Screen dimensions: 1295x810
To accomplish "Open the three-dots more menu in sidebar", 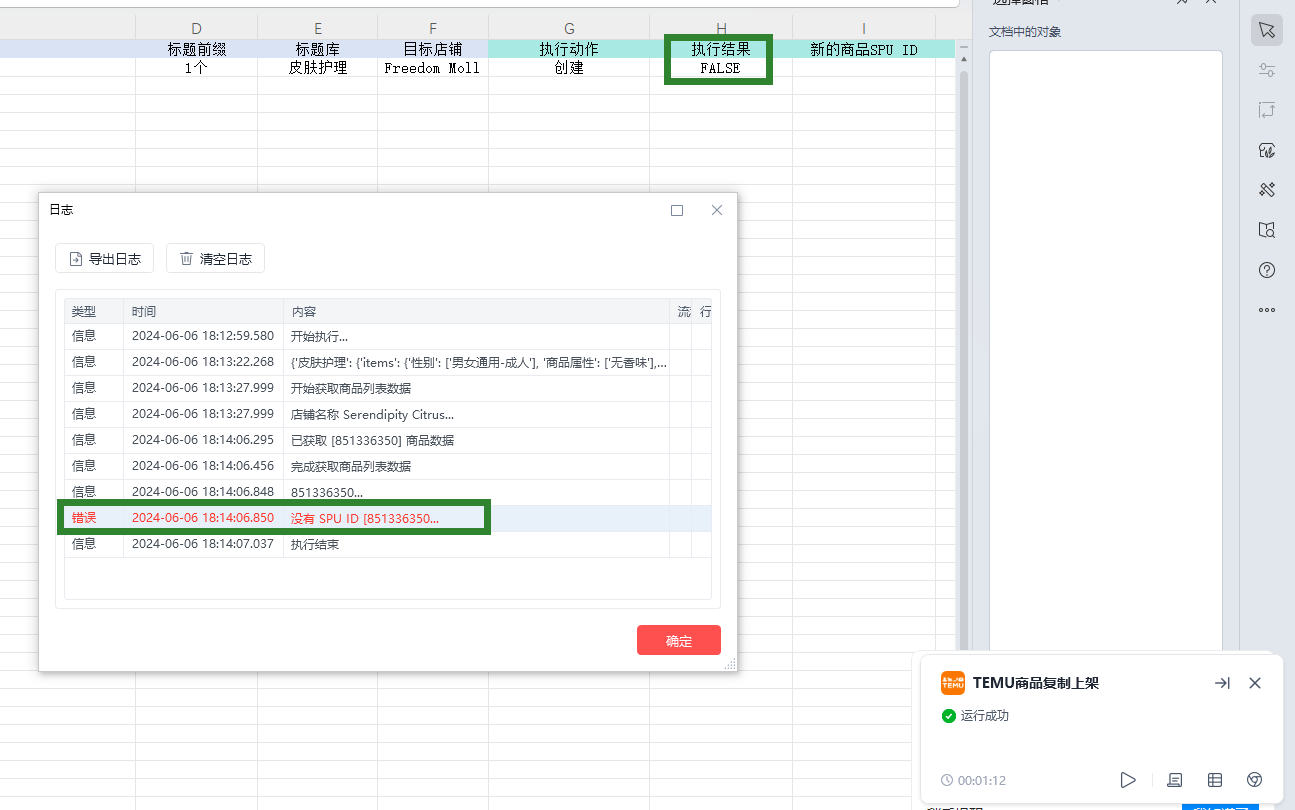I will (x=1267, y=310).
